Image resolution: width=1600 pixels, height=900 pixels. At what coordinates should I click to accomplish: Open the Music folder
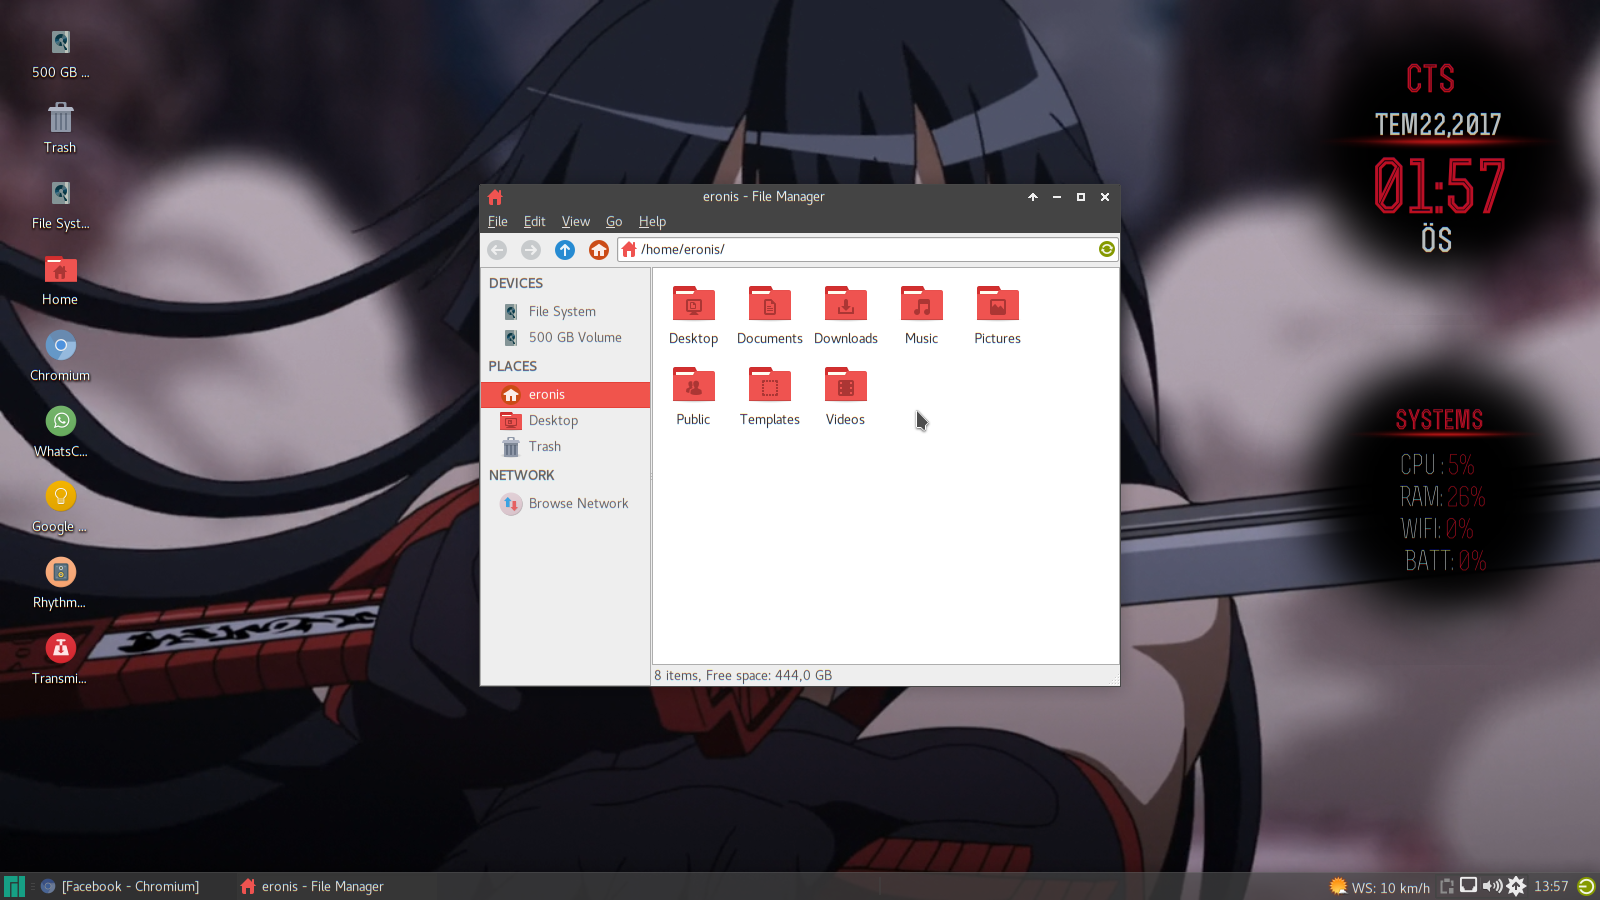coord(922,316)
